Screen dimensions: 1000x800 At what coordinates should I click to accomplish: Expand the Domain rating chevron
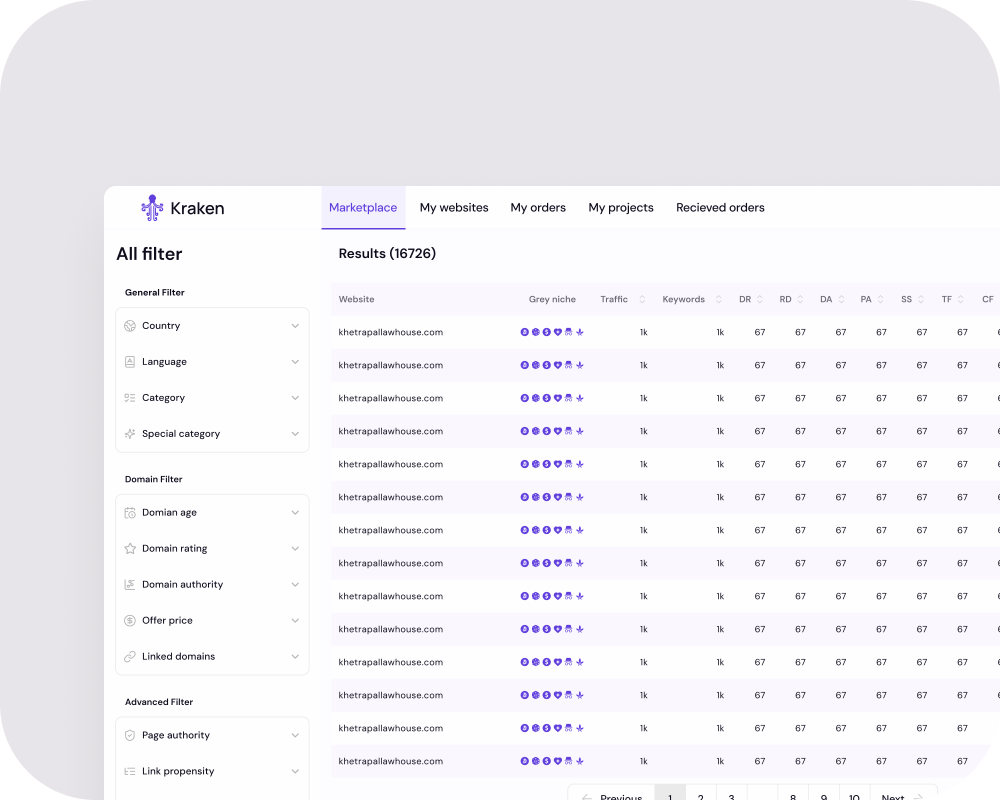click(295, 549)
